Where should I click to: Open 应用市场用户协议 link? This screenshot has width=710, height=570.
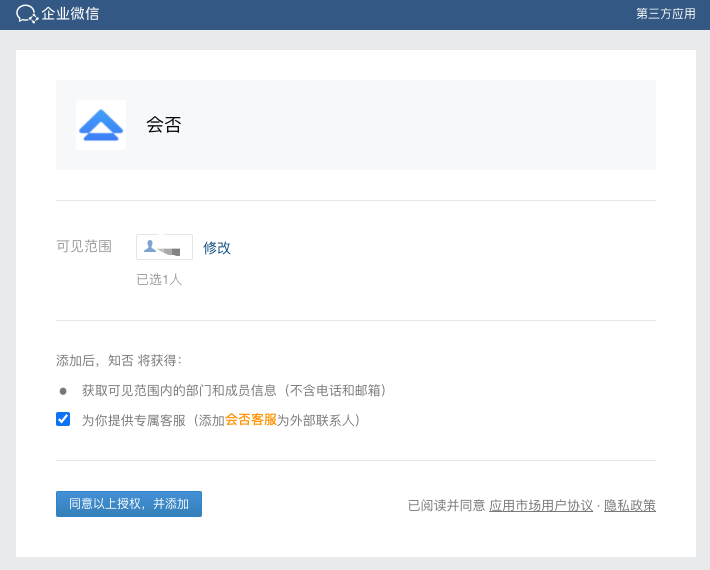click(x=541, y=505)
